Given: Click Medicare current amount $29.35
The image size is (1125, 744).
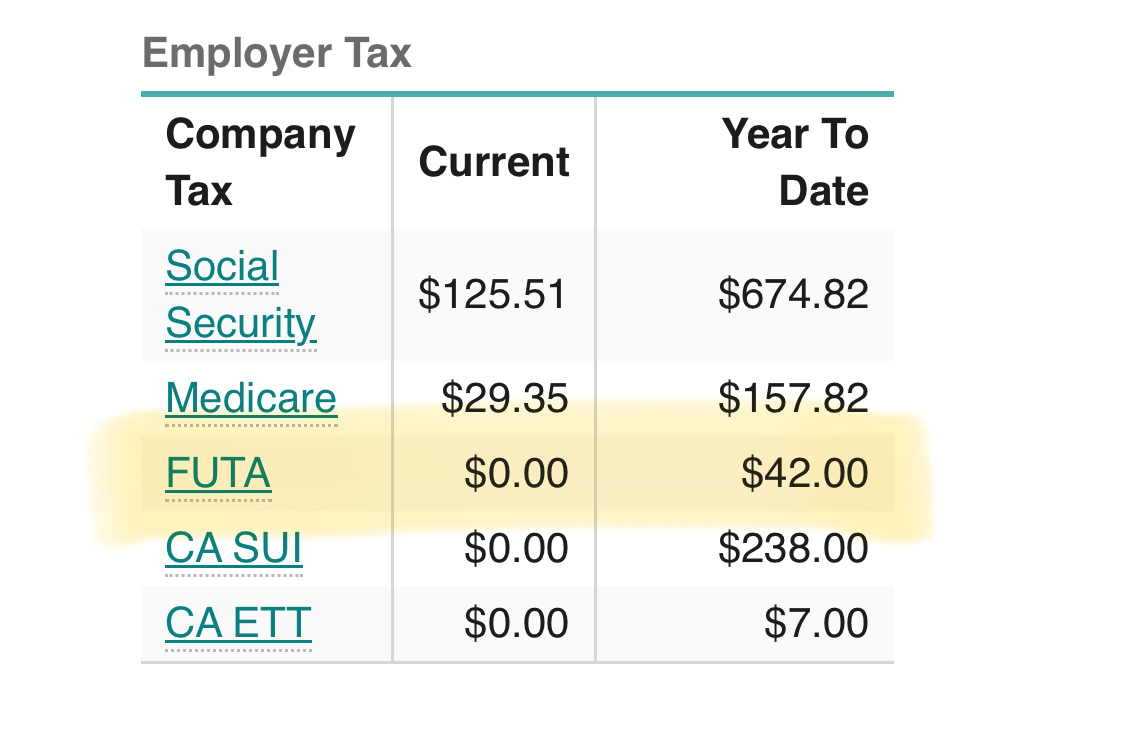Looking at the screenshot, I should click(x=504, y=398).
